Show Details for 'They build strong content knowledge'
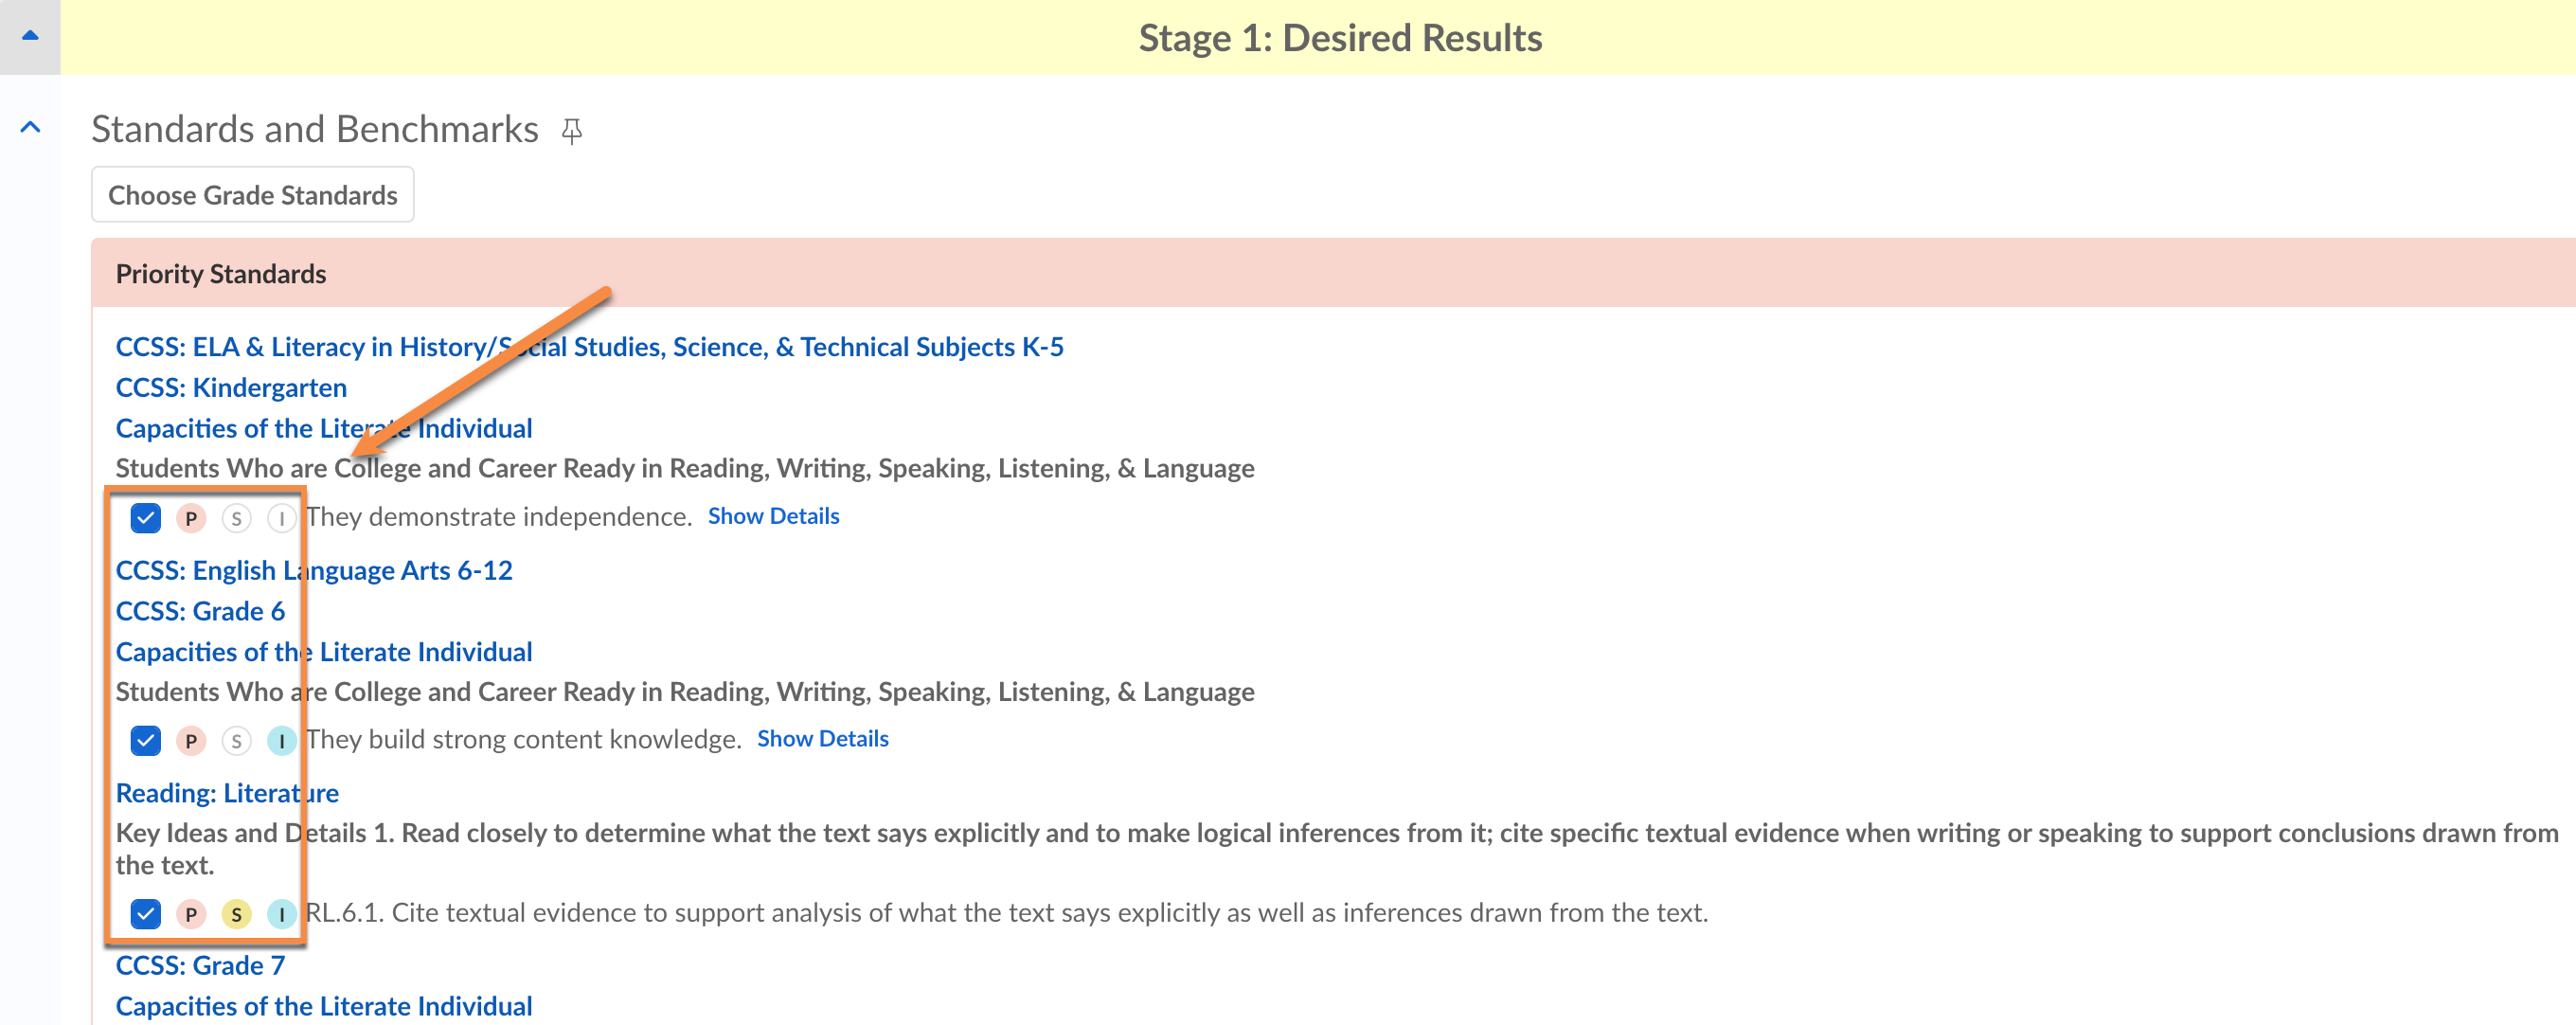Screen dimensions: 2576x1025 (822, 739)
